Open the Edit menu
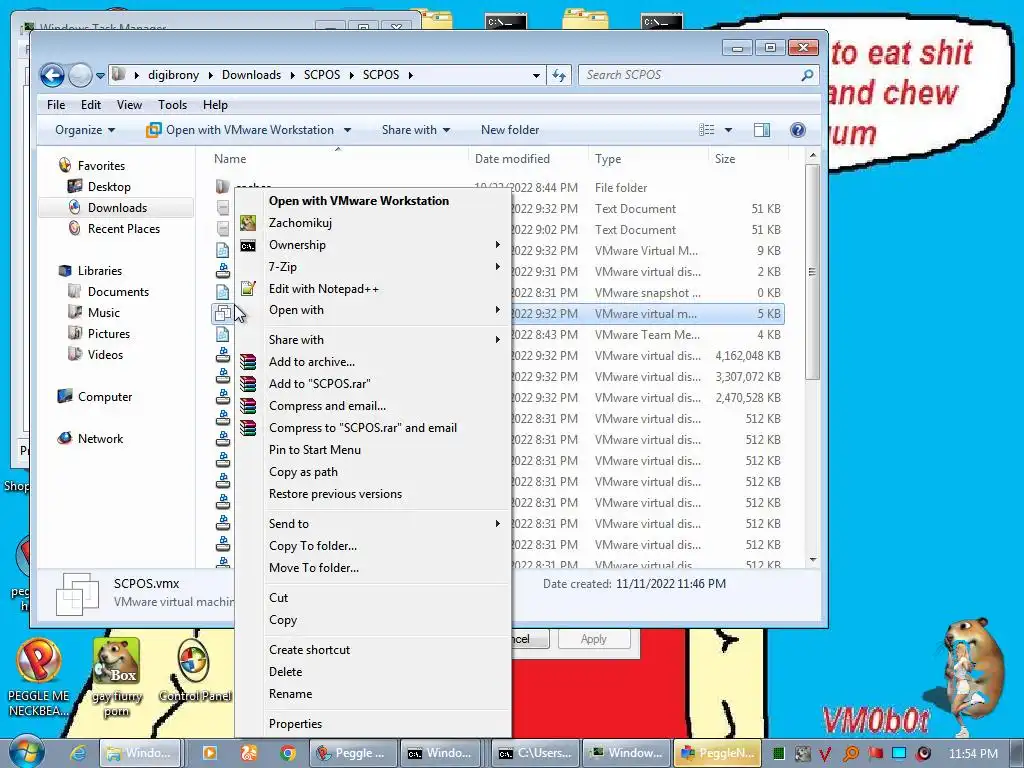Viewport: 1024px width, 768px height. (x=91, y=104)
